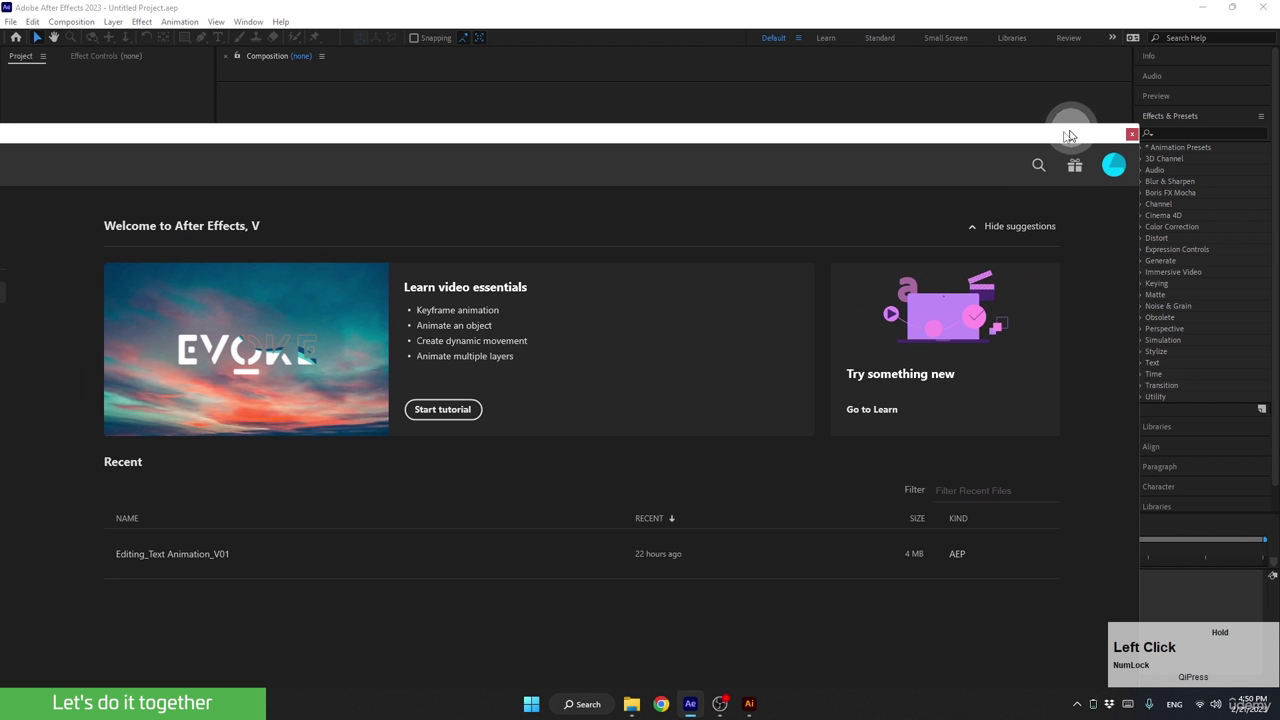Click the Go to Learn link
Image resolution: width=1280 pixels, height=720 pixels.
coord(872,409)
